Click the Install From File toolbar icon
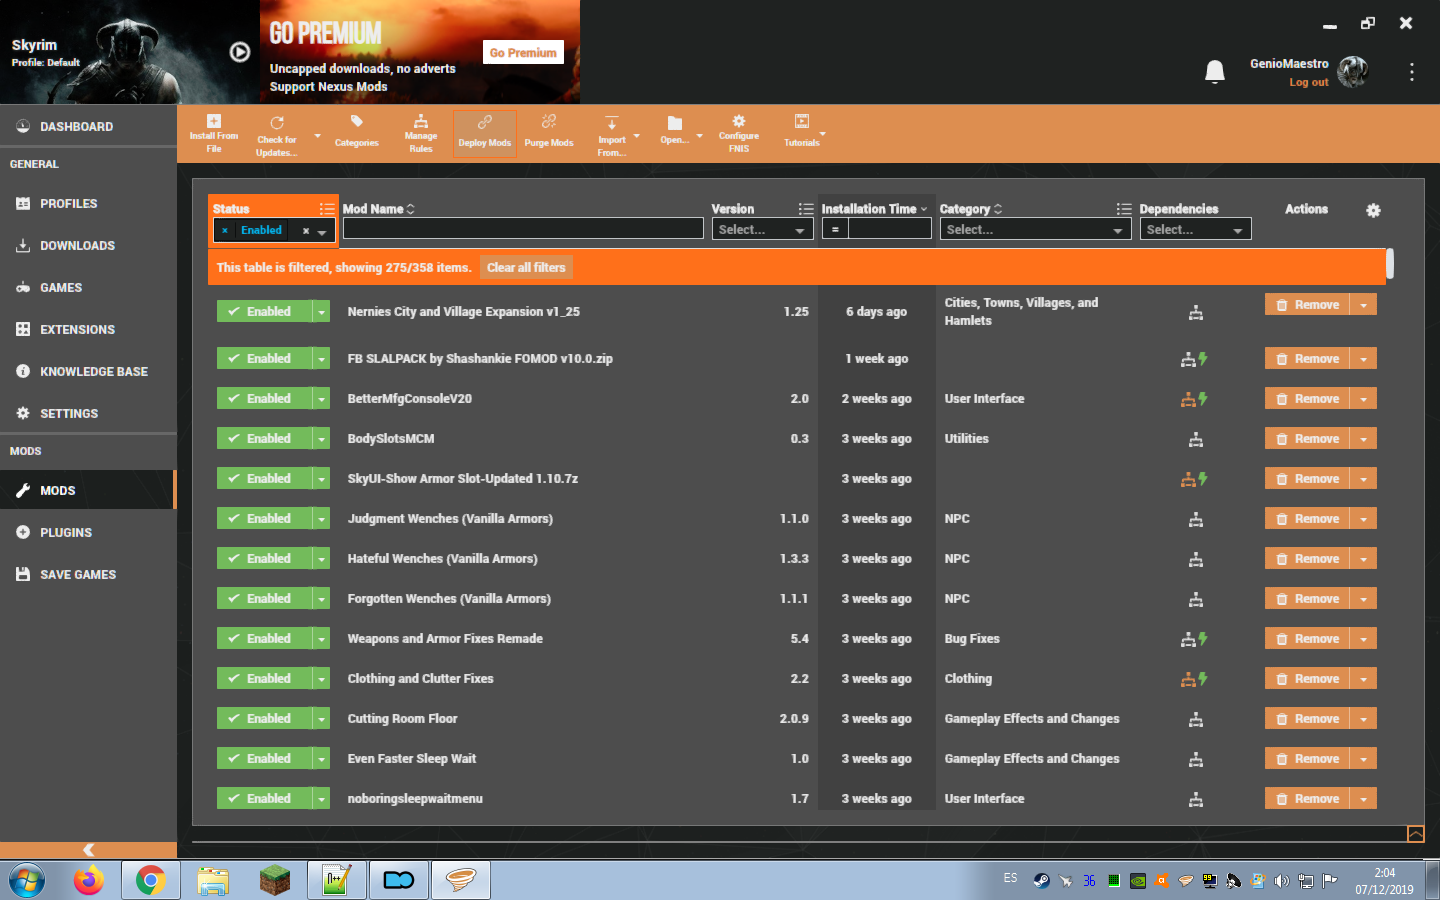This screenshot has height=900, width=1440. tap(214, 121)
